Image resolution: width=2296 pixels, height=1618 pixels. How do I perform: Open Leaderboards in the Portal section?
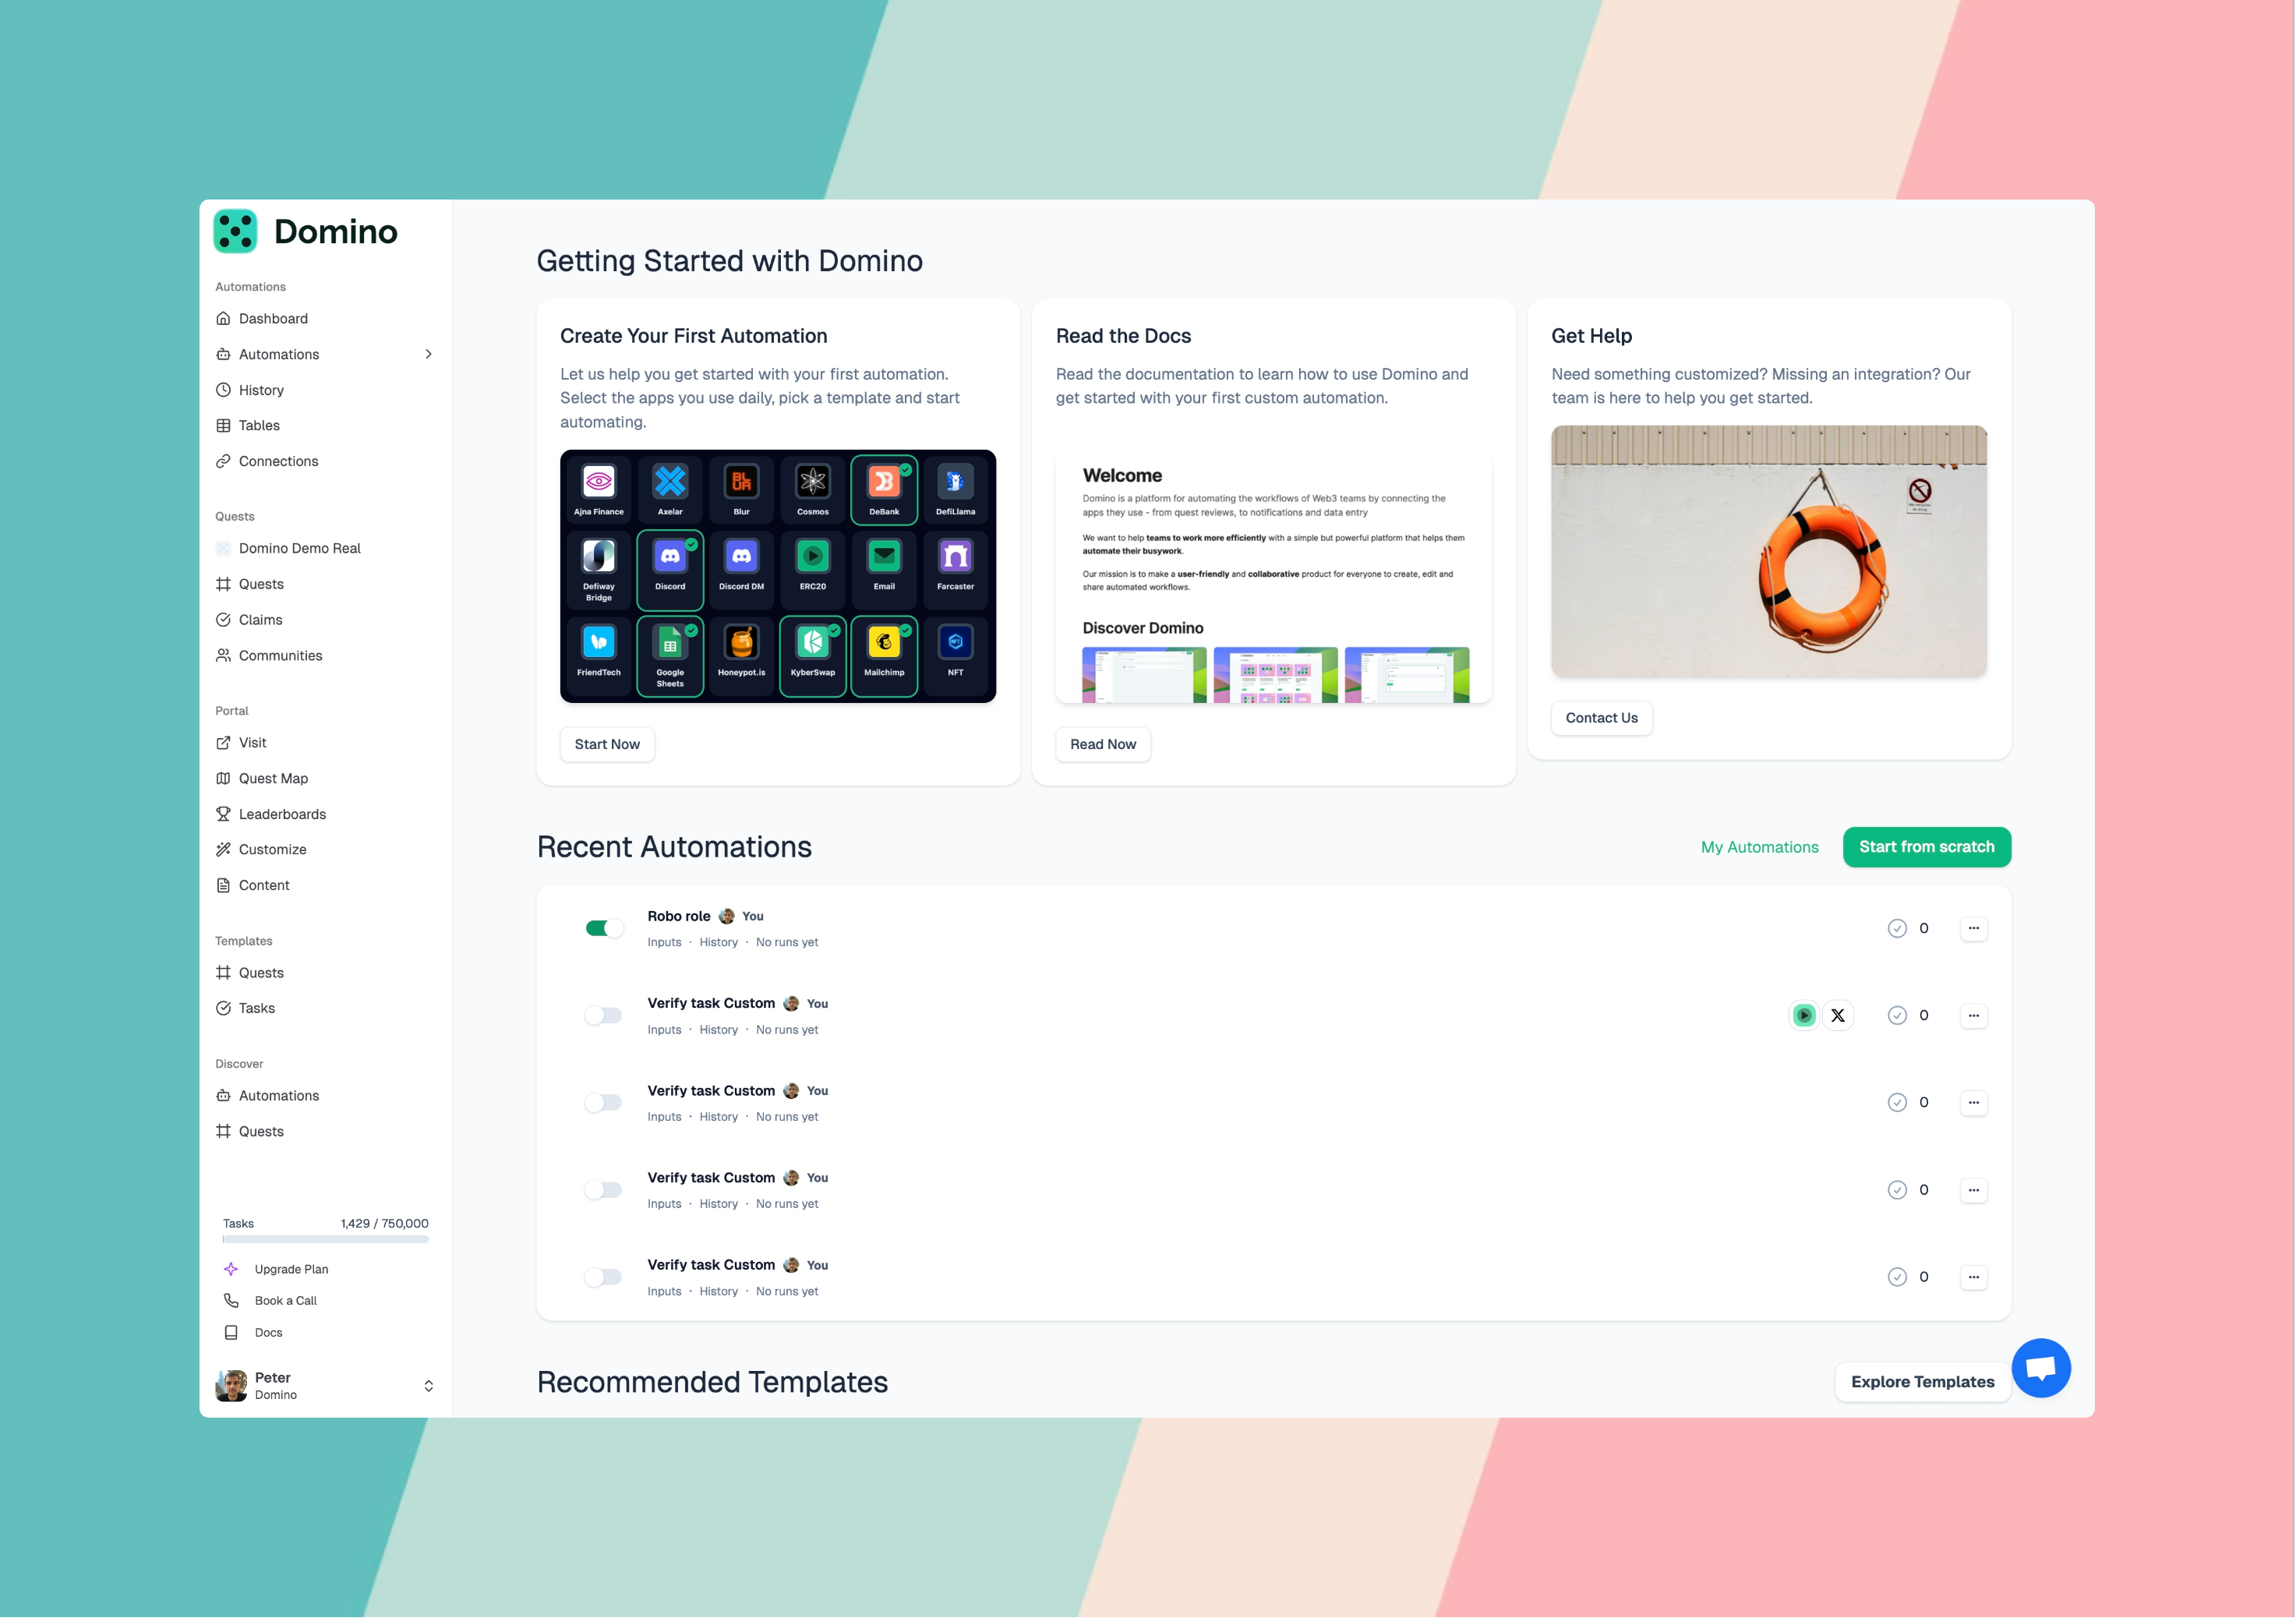coord(282,814)
